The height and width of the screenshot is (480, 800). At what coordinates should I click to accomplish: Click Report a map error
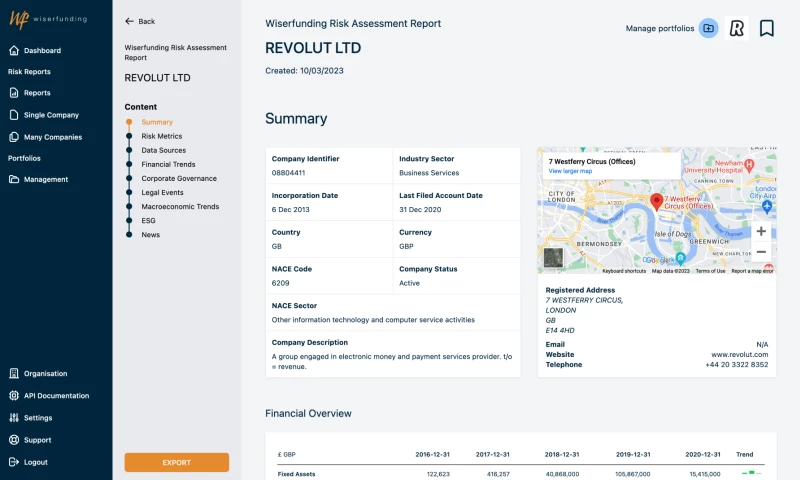[753, 271]
